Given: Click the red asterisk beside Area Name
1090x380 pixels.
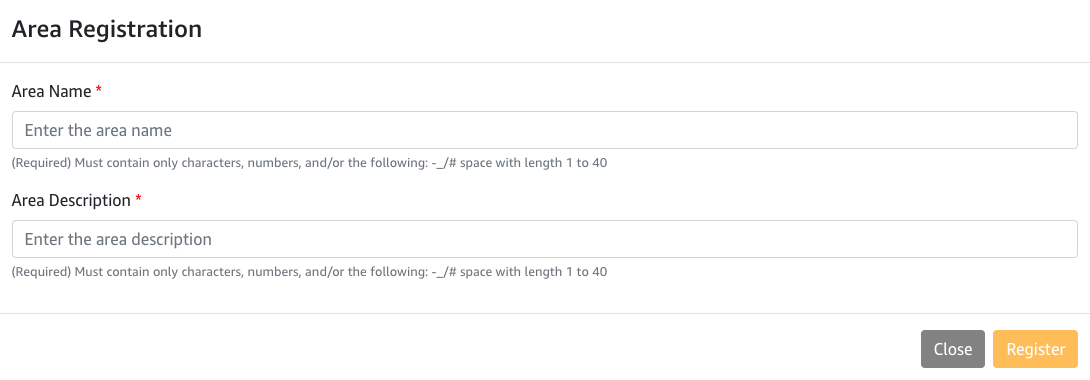Looking at the screenshot, I should pyautogui.click(x=99, y=90).
